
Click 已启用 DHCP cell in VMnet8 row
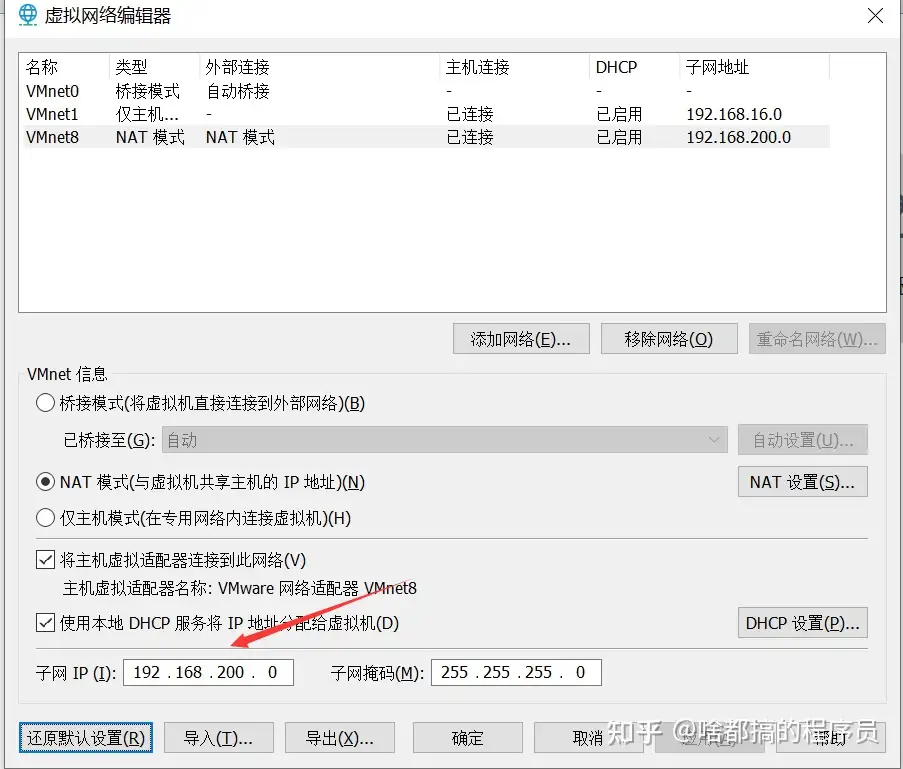click(x=620, y=137)
